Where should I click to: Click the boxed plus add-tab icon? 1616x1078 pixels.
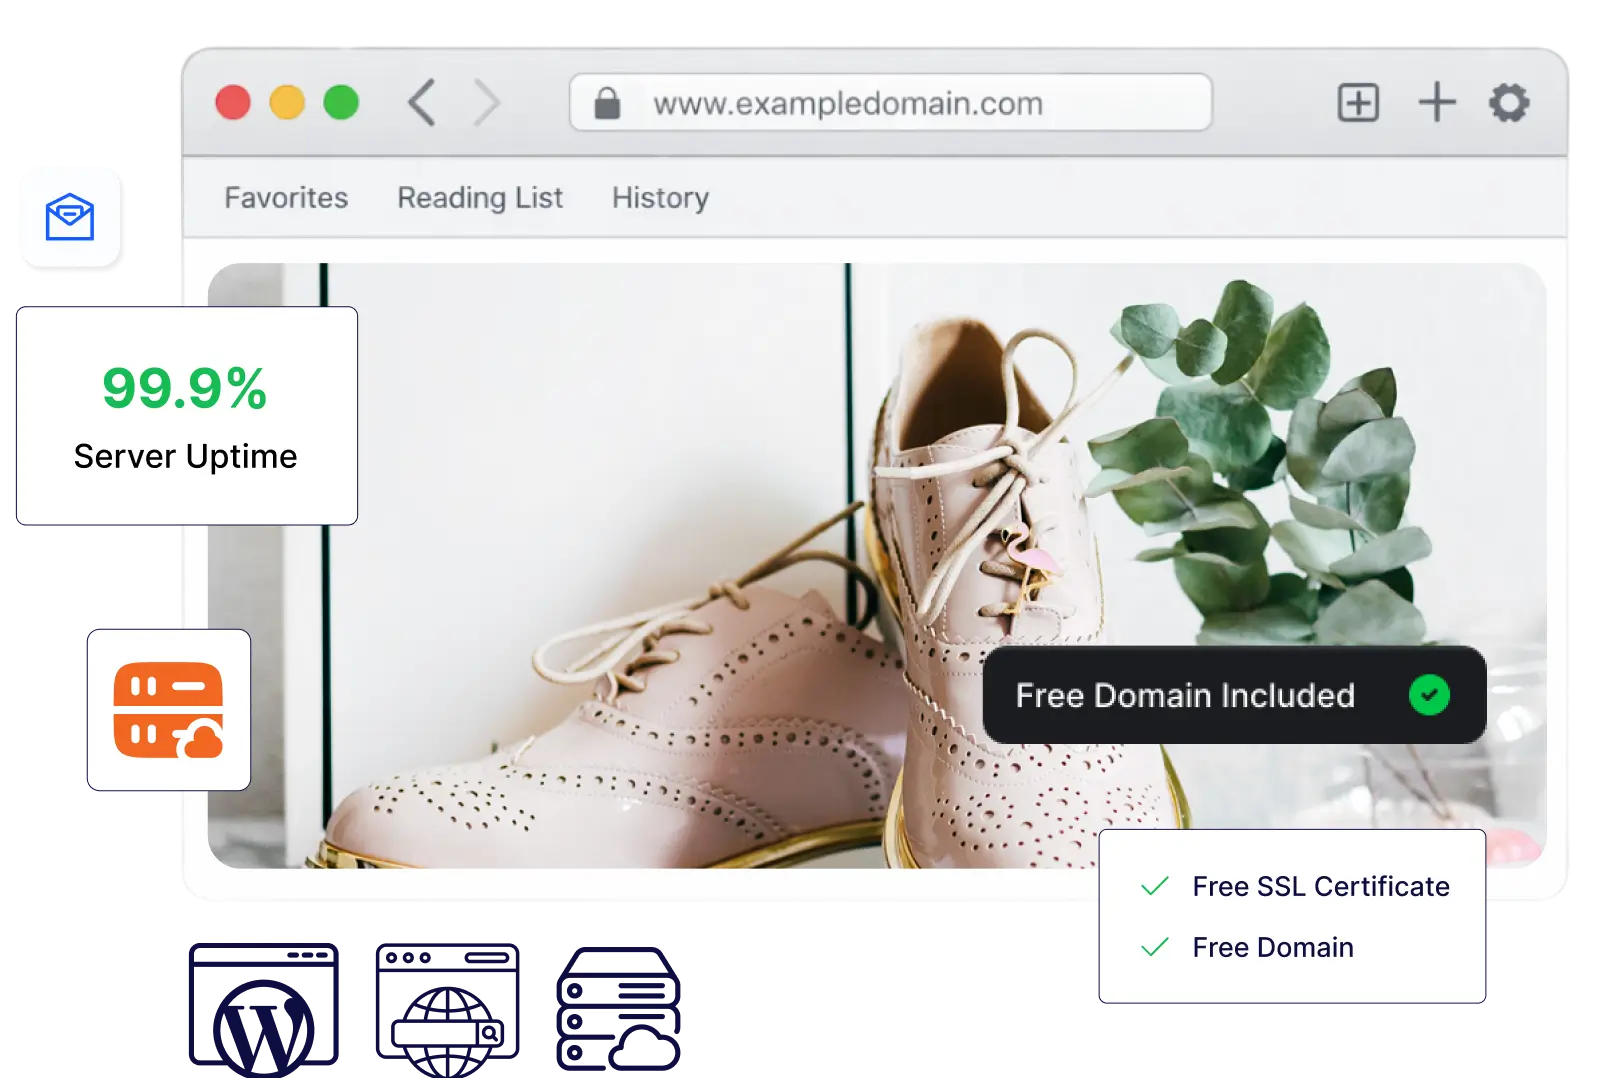[x=1358, y=103]
